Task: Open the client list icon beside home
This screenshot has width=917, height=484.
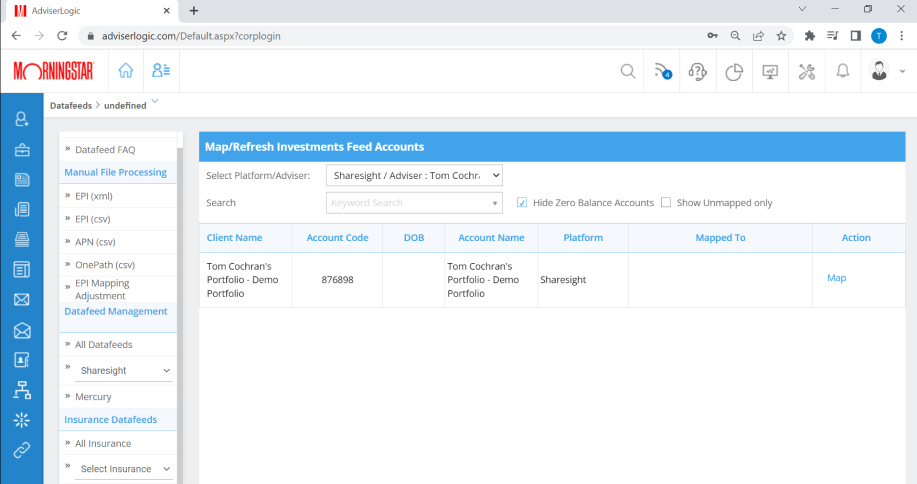Action: (161, 71)
